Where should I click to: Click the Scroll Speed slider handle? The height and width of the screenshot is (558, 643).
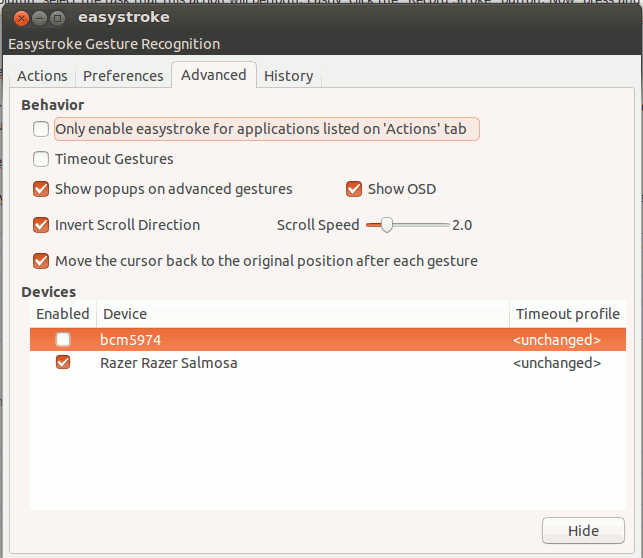point(387,225)
